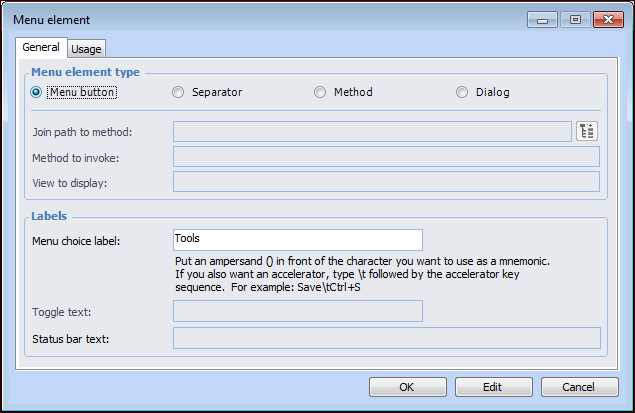Cancel the Menu element dialog
The image size is (635, 413).
pos(578,387)
